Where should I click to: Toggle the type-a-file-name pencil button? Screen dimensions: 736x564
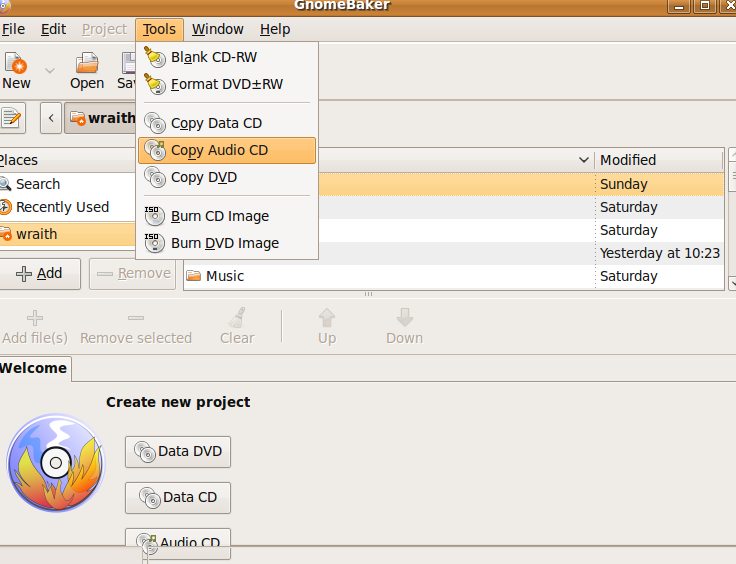pos(11,118)
